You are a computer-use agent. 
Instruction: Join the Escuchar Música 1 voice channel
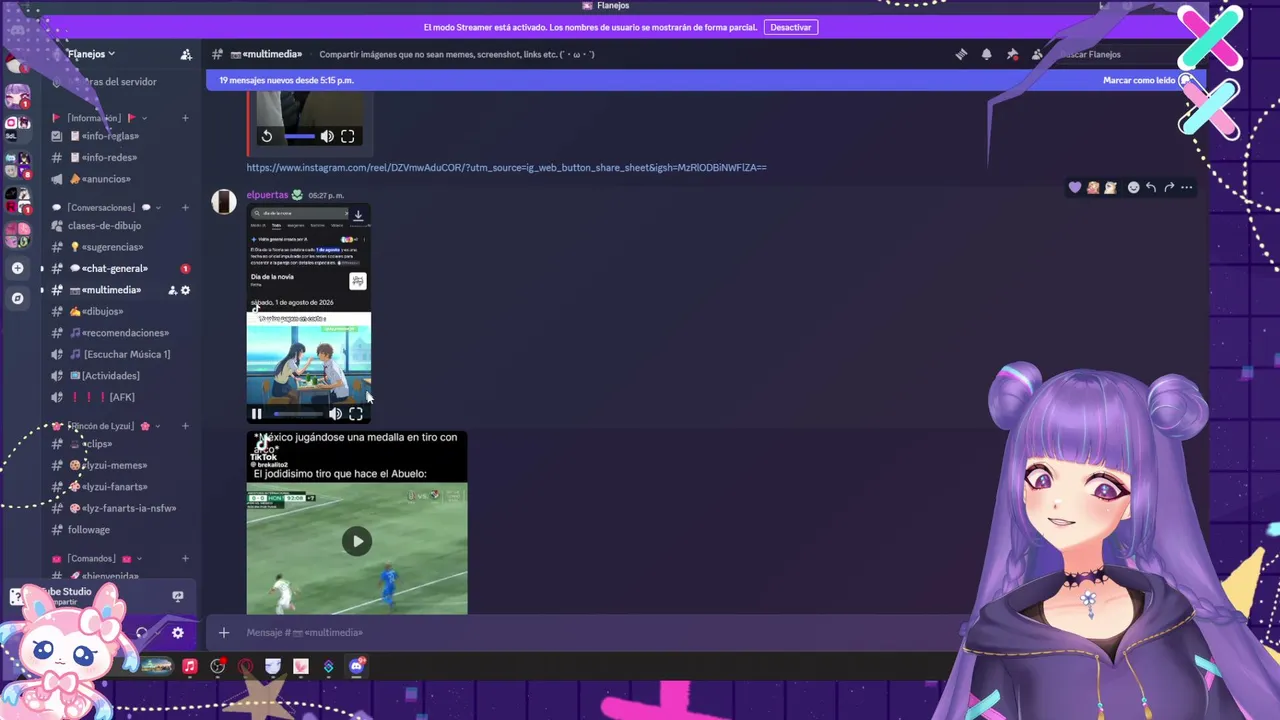point(121,354)
